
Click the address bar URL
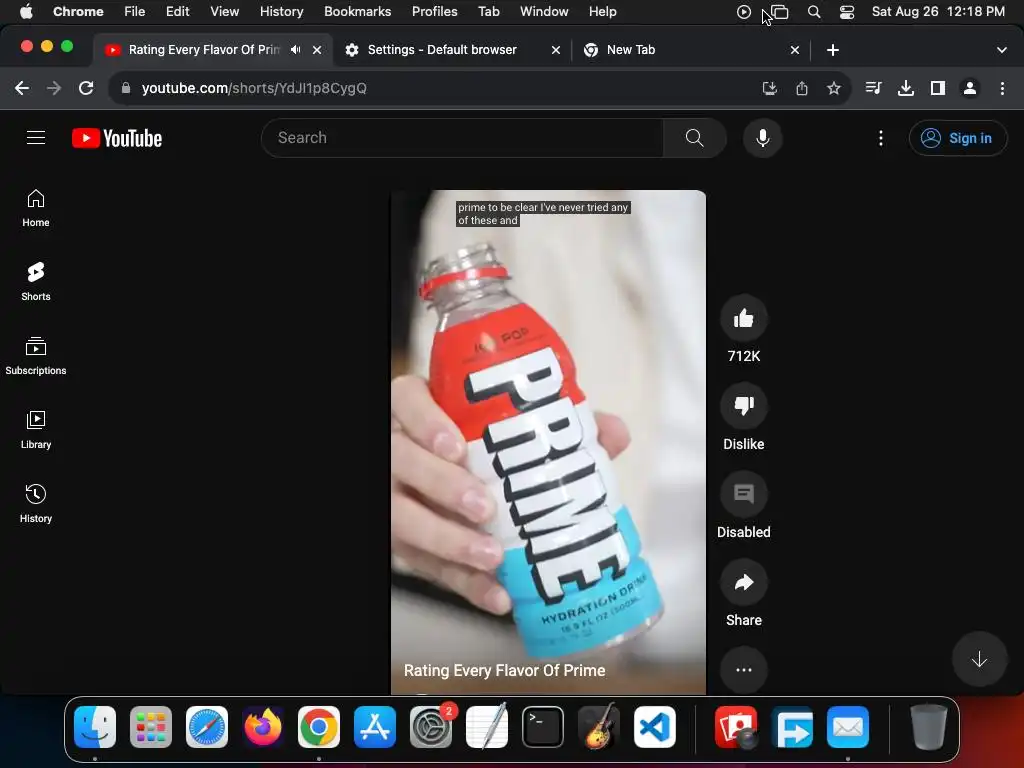(254, 88)
